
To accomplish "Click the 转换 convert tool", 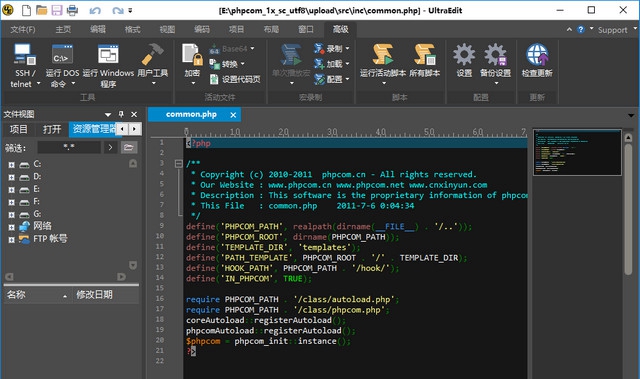I will click(x=227, y=64).
